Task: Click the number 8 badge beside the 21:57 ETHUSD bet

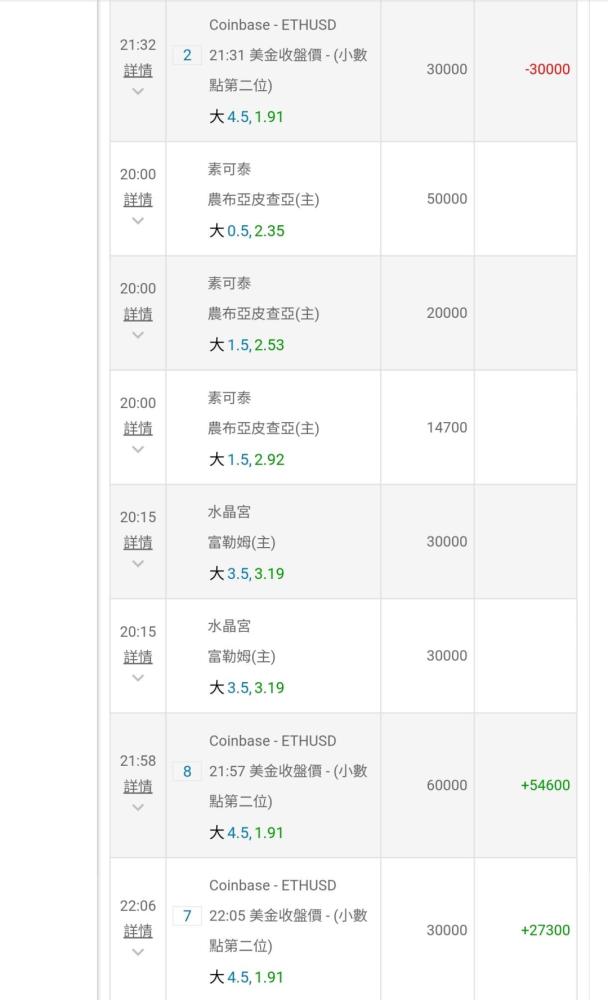Action: [x=187, y=771]
